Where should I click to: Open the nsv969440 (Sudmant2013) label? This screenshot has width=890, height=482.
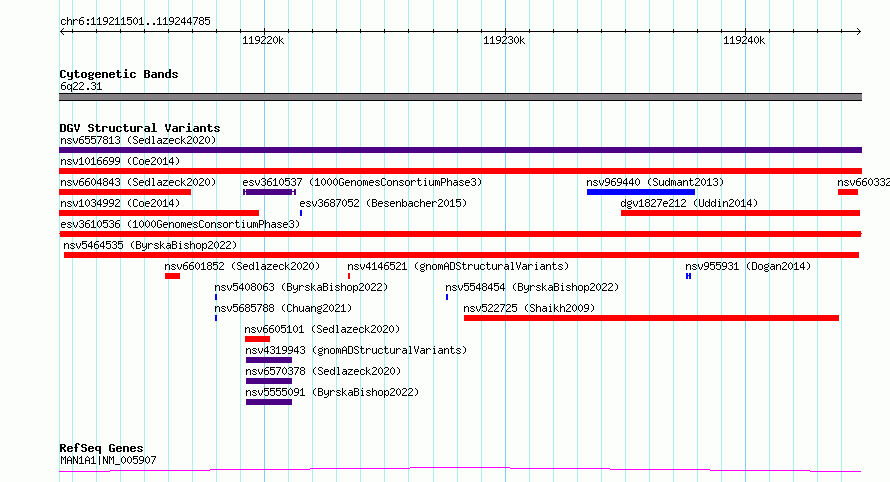(655, 182)
